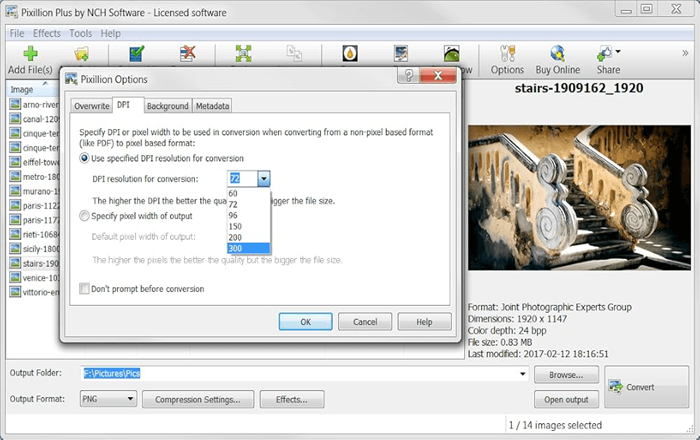Click the image icon beside canal-120
Screen dimensions: 700x440
(x=15, y=119)
